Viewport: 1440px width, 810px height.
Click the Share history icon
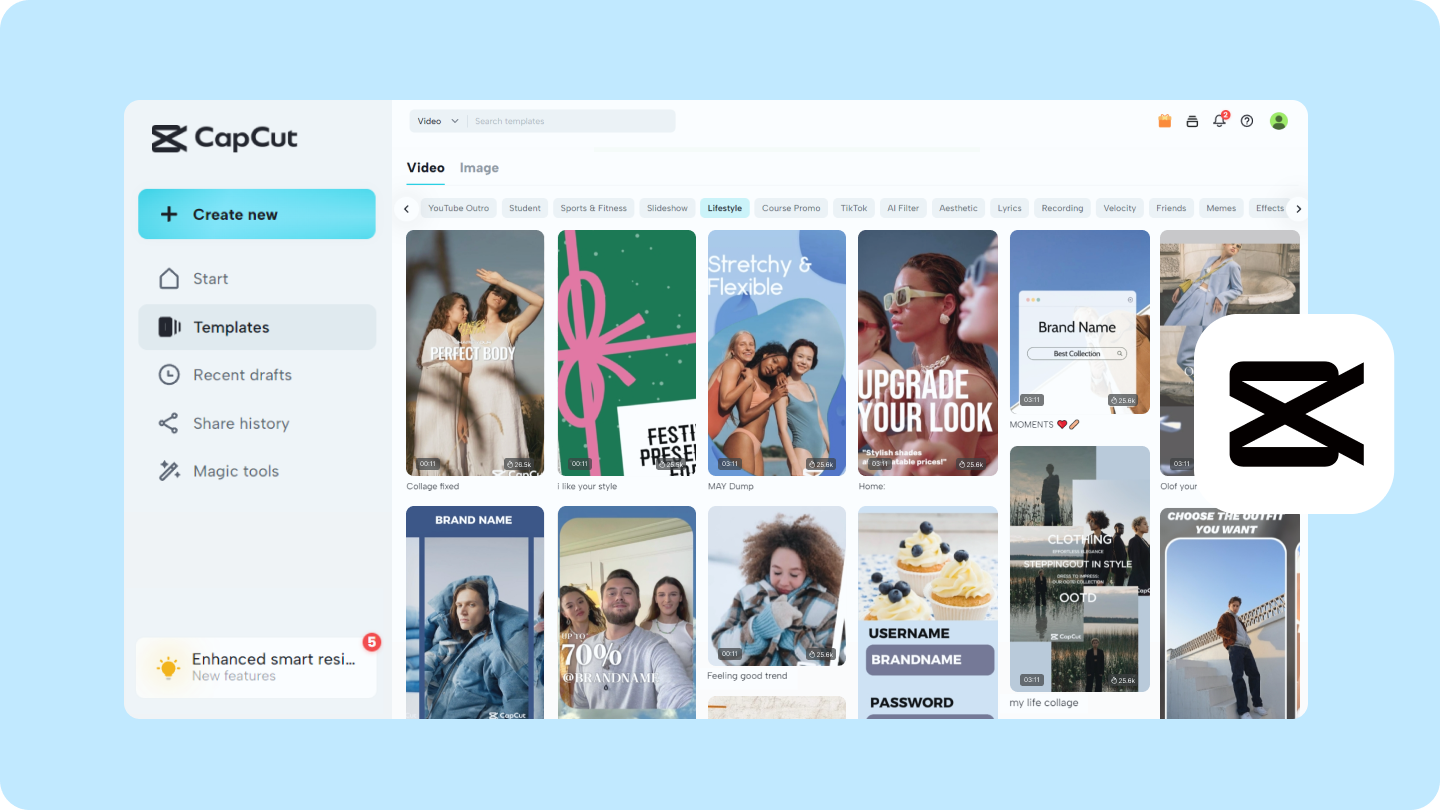click(x=170, y=423)
